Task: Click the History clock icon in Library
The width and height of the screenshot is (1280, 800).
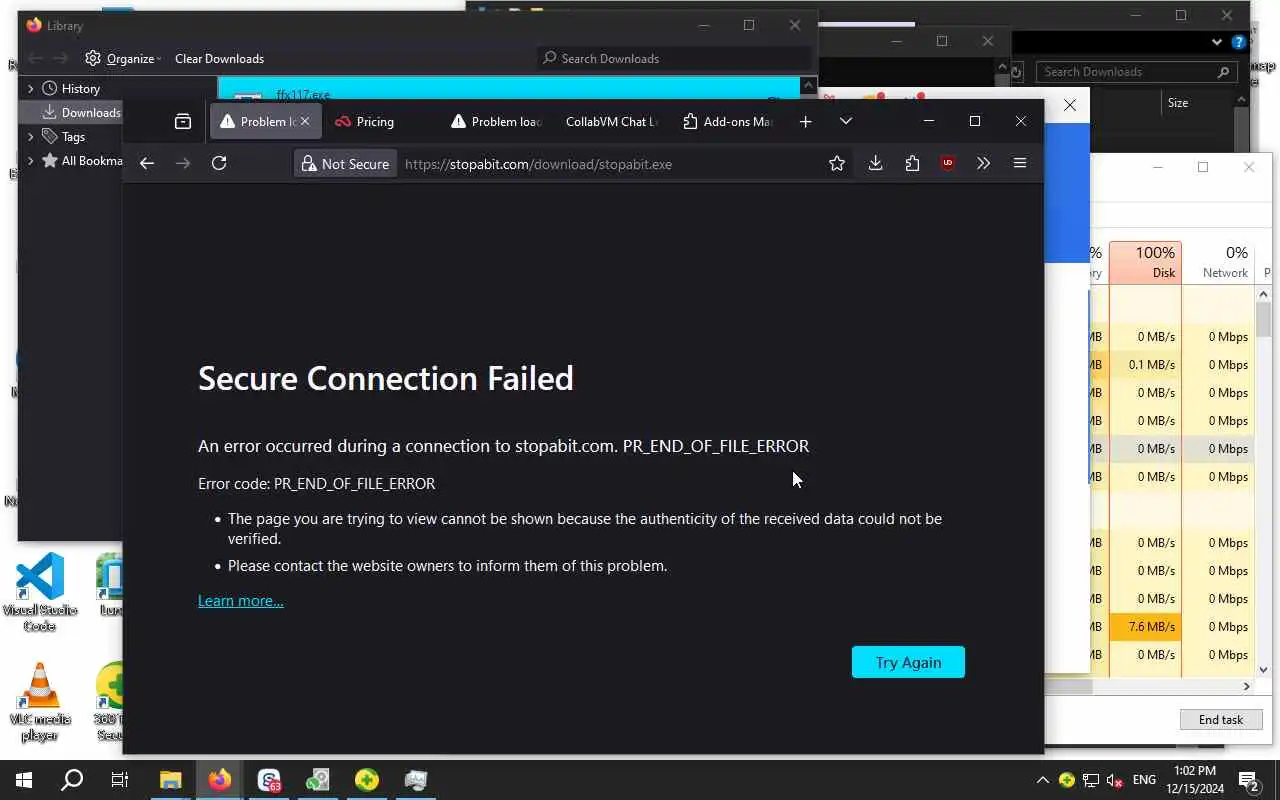Action: [x=49, y=89]
